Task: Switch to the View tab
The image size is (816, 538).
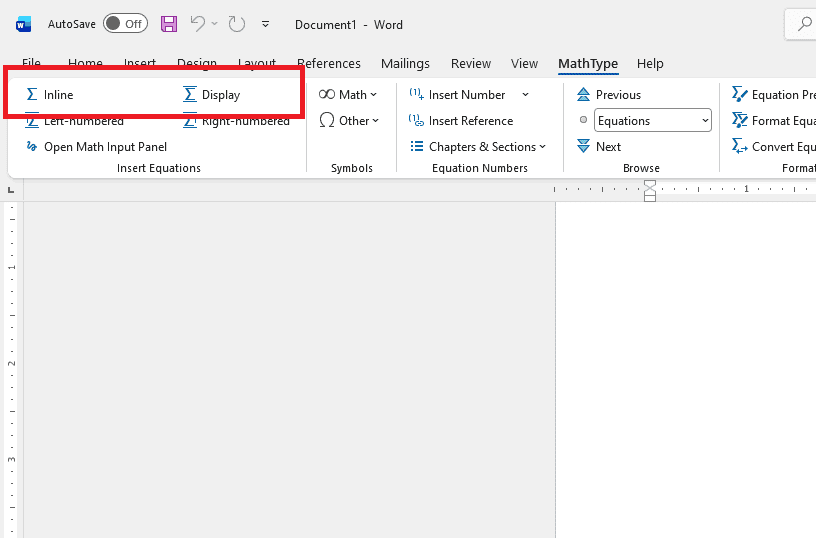Action: click(524, 63)
